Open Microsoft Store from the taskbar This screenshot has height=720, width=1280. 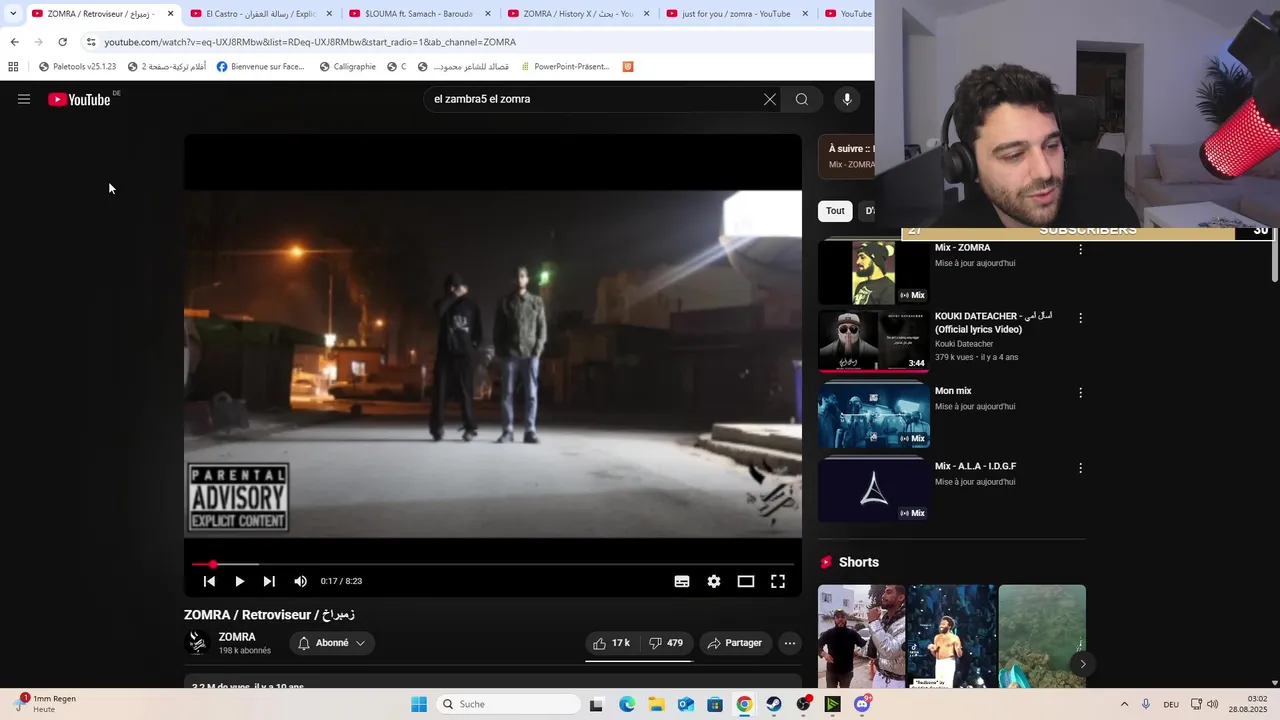point(715,704)
